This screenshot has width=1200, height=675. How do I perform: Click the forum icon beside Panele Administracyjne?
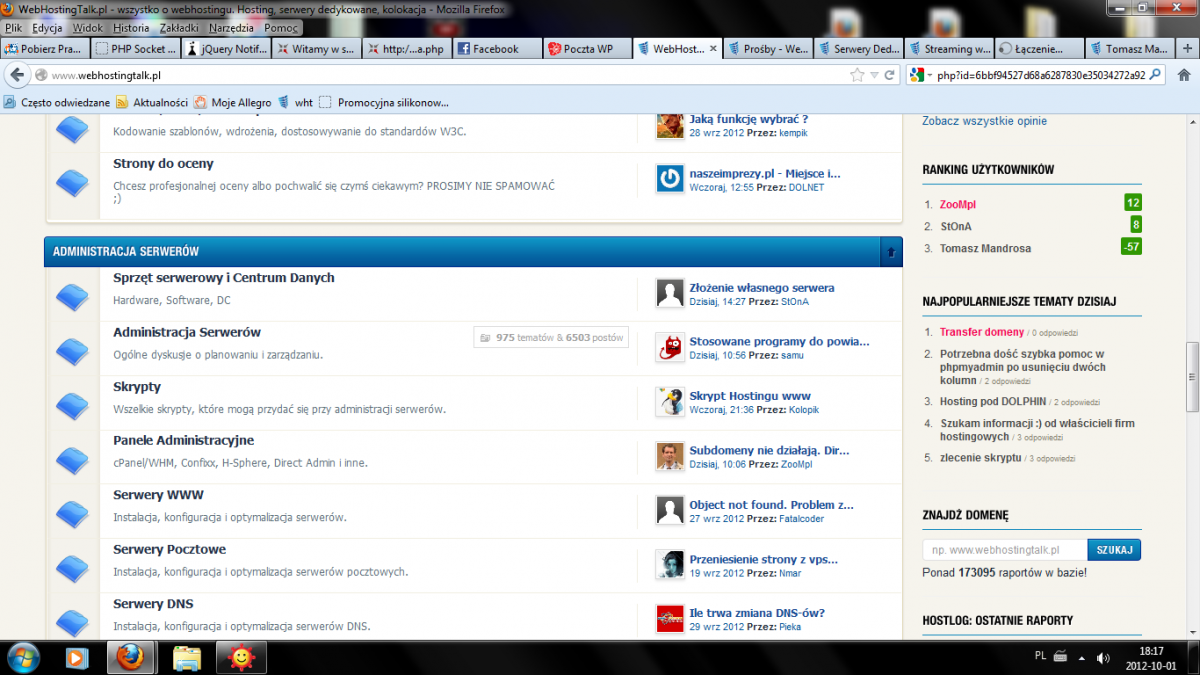point(71,459)
